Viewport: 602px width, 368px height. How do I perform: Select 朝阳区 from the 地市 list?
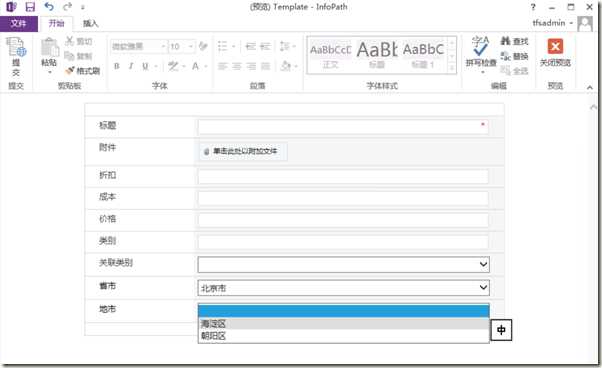coord(344,336)
